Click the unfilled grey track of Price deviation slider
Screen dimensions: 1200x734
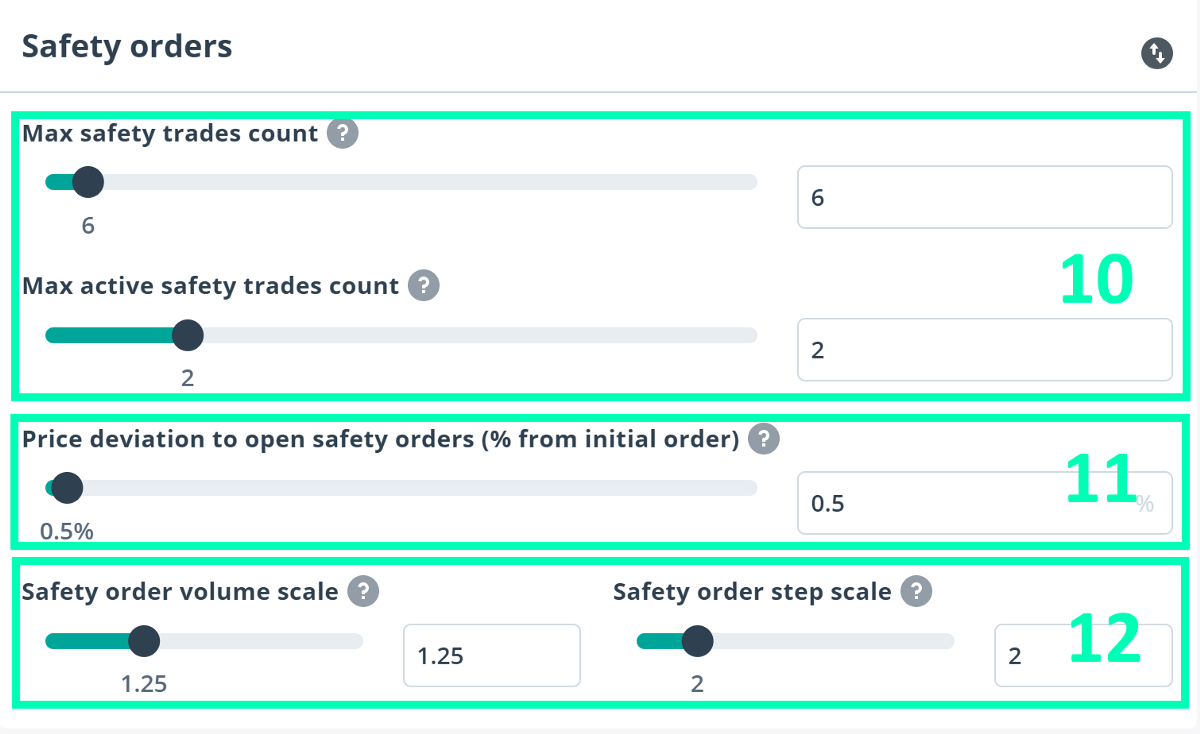(420, 488)
